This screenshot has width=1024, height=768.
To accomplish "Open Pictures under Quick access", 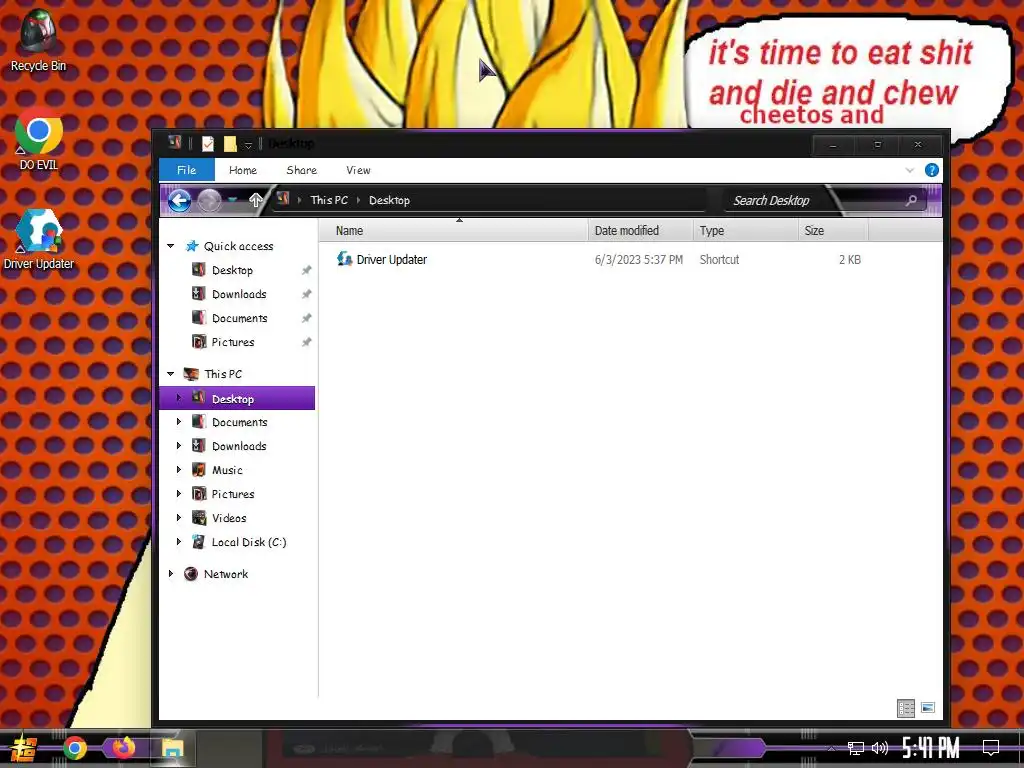I will pos(232,342).
